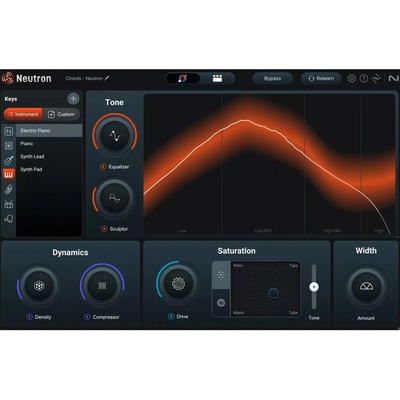Click the Low band label
Image resolution: width=400 pixels, height=400 pixels.
pyautogui.click(x=182, y=231)
